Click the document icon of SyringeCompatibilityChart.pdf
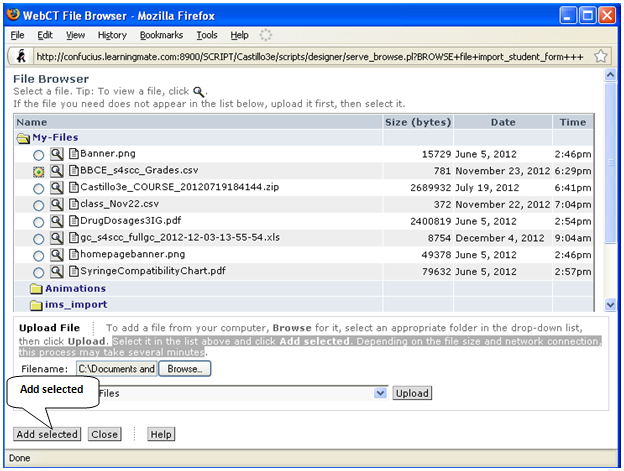Viewport: 624px width, 471px height. (74, 271)
